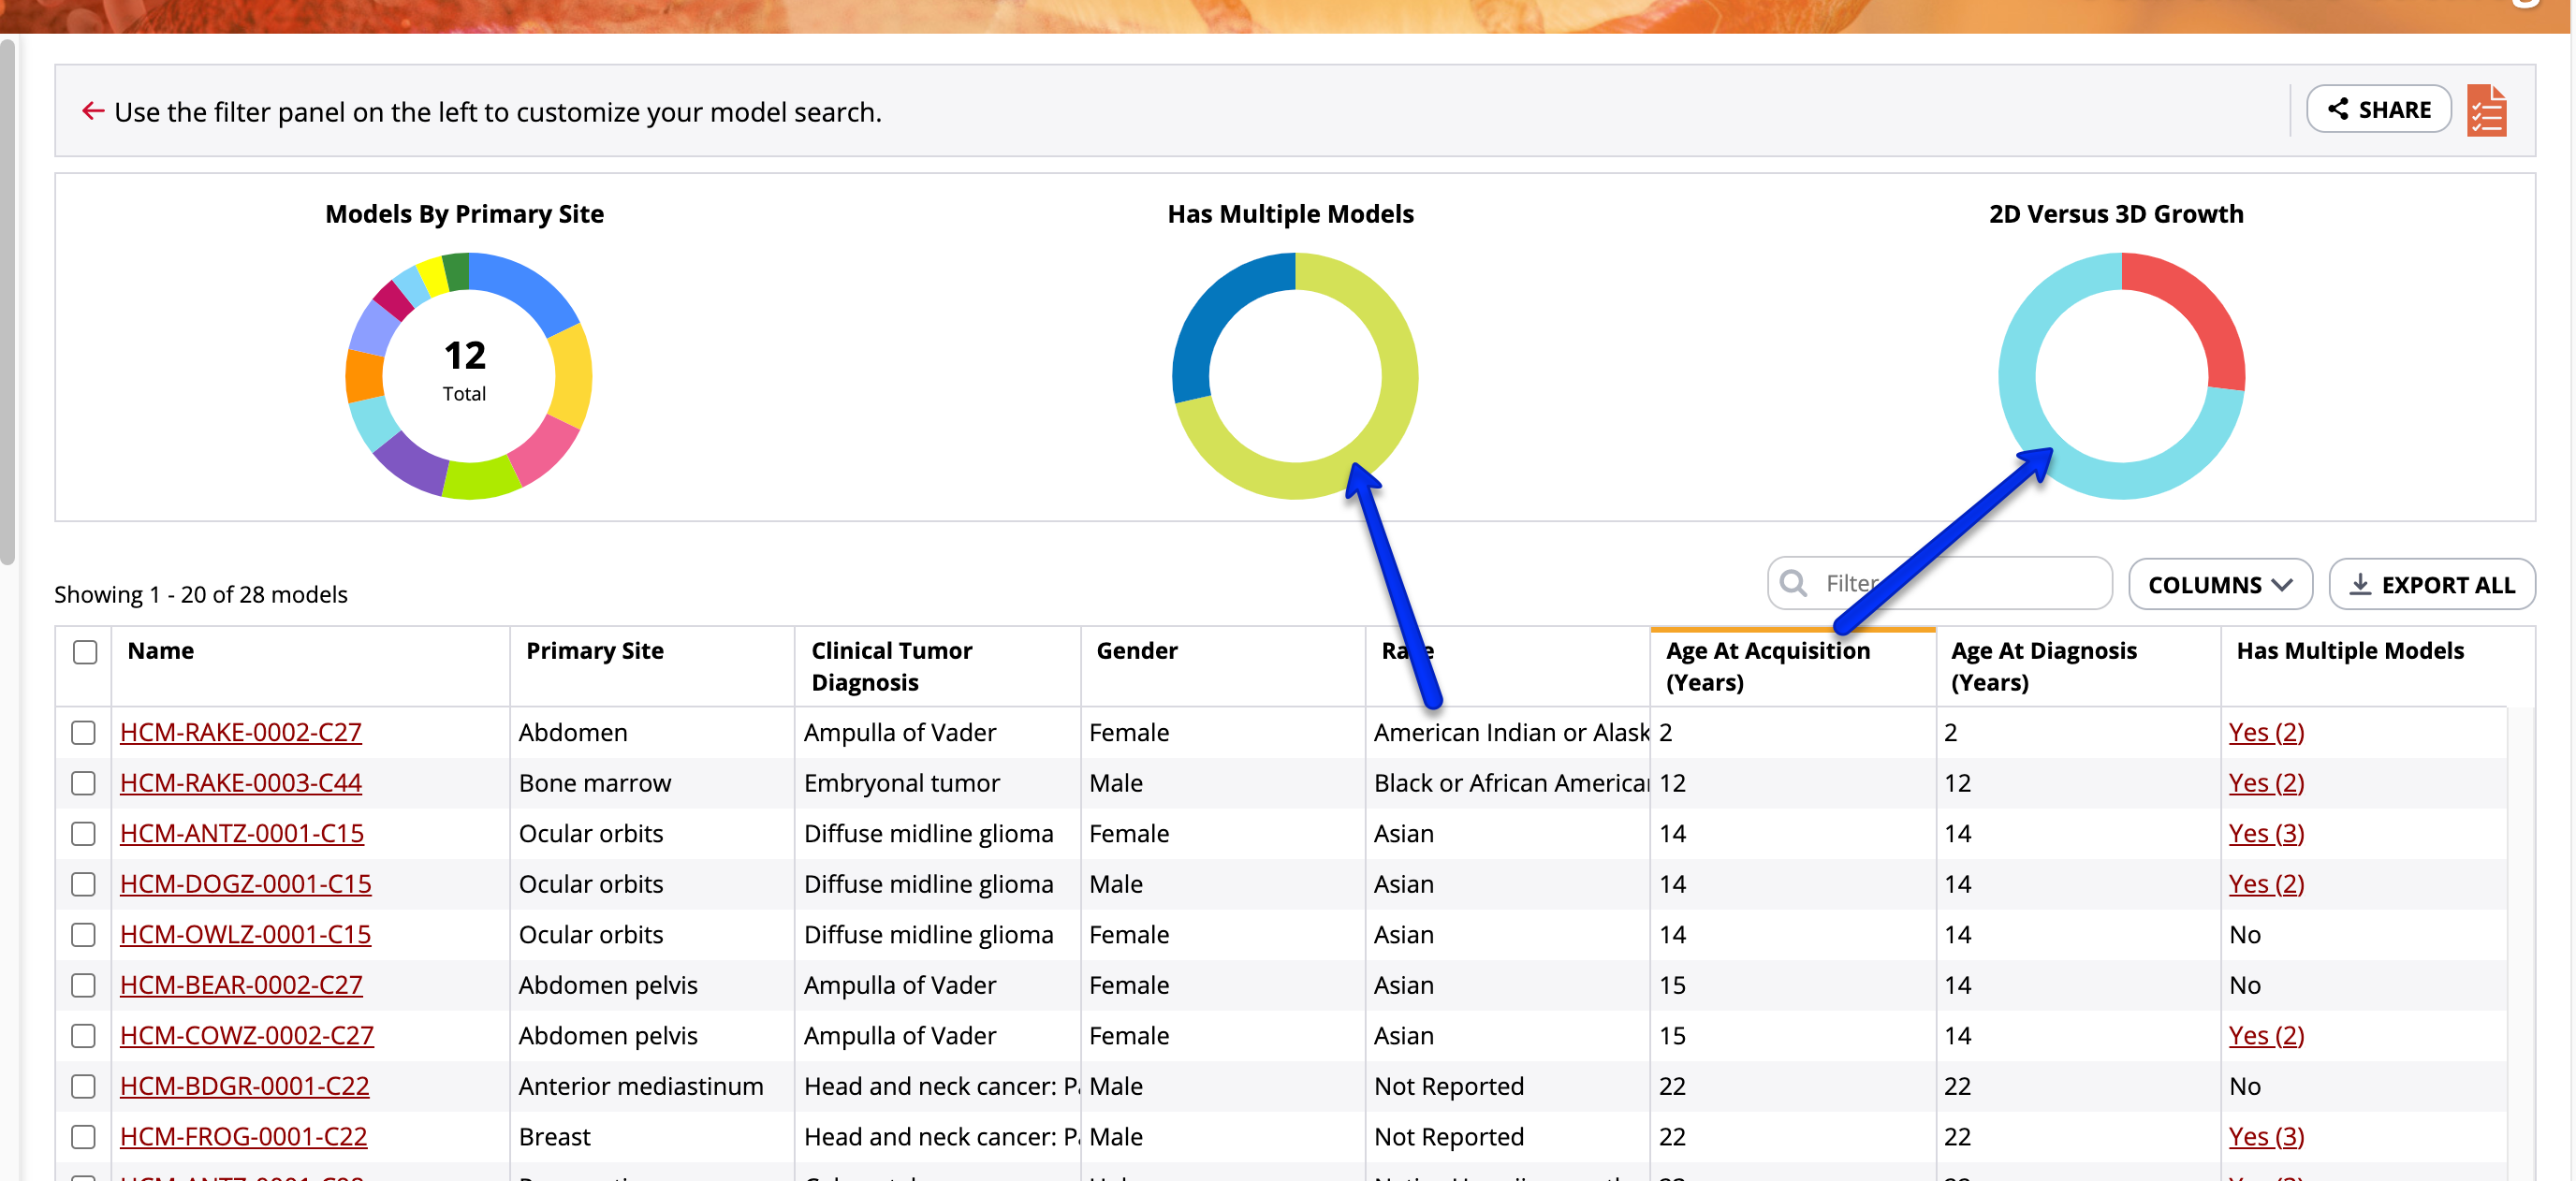Click the Yes (2) link for HCM-COWZ-0002-C27
The width and height of the screenshot is (2576, 1181).
[2266, 1035]
